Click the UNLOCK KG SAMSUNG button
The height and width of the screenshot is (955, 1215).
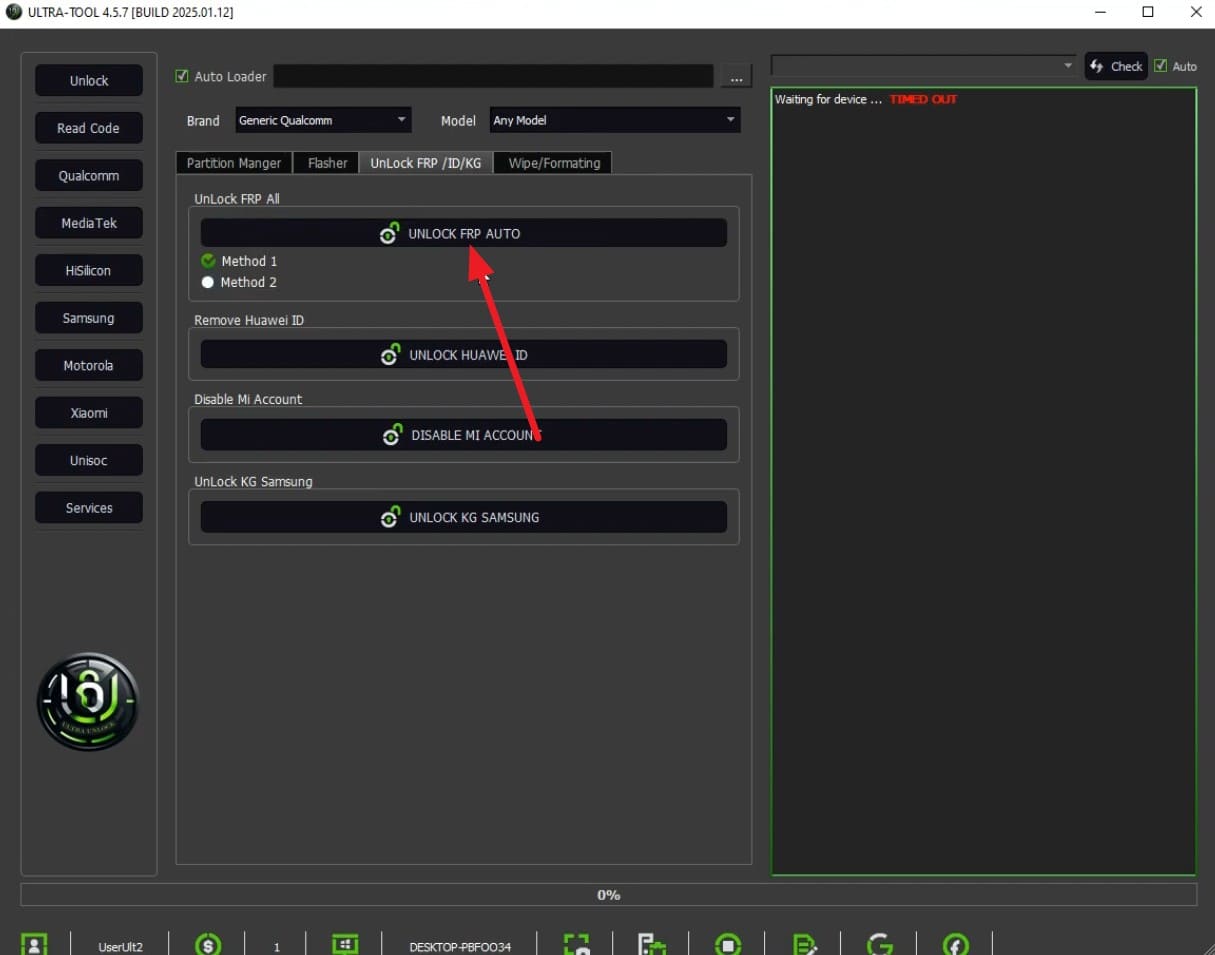[x=464, y=517]
